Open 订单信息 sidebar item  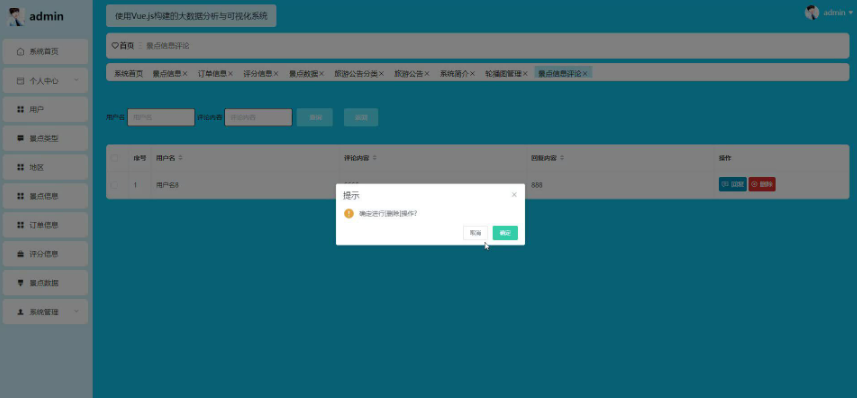[45, 225]
